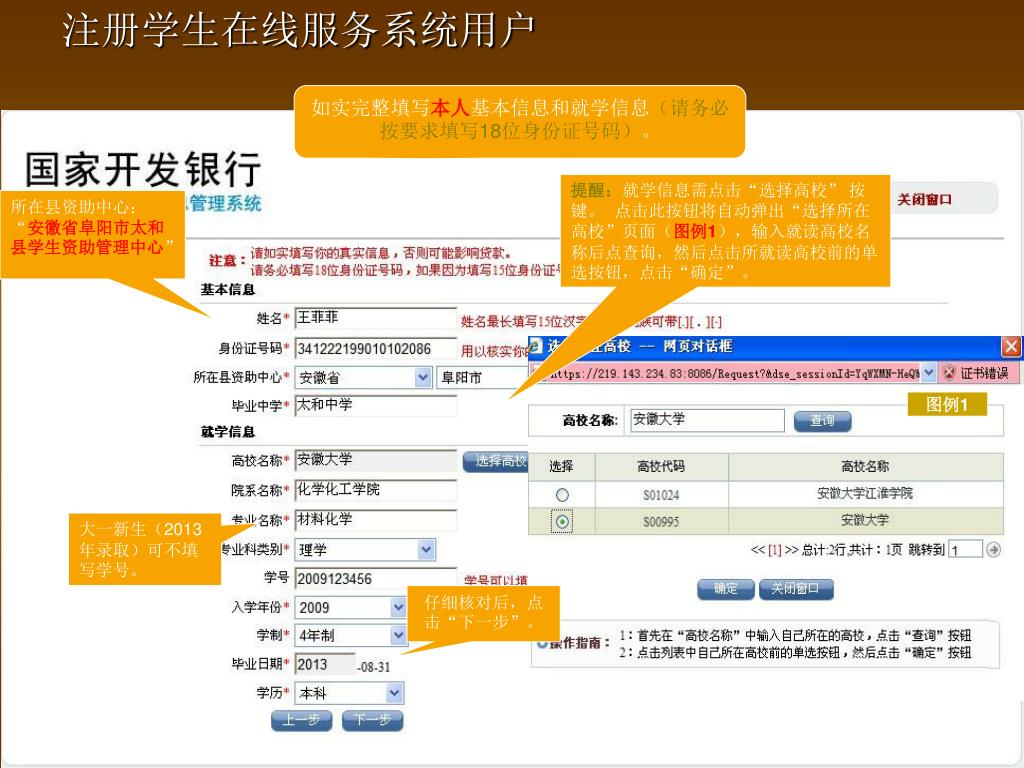1024x768 pixels.
Task: Select radio button for 安徽大学江淮学院
Action: (x=562, y=495)
